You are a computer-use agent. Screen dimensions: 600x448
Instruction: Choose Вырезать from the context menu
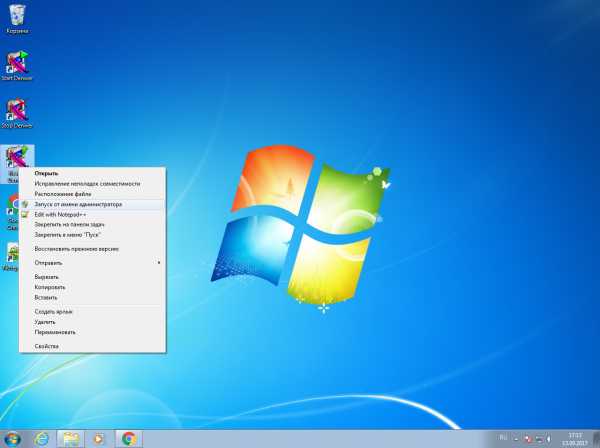93,277
